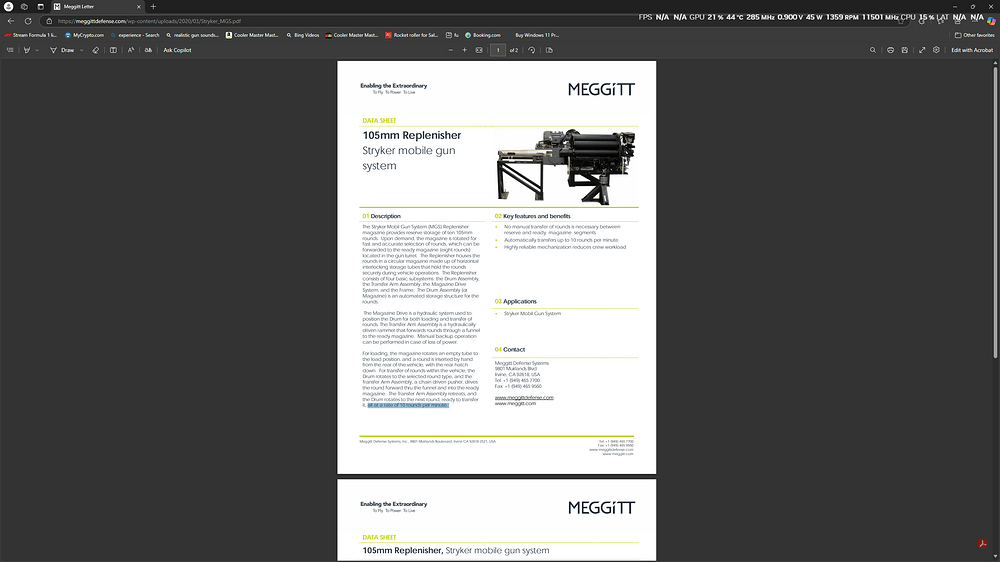Rotate the PDF page
Image resolution: width=1000 pixels, height=562 pixels.
click(532, 49)
